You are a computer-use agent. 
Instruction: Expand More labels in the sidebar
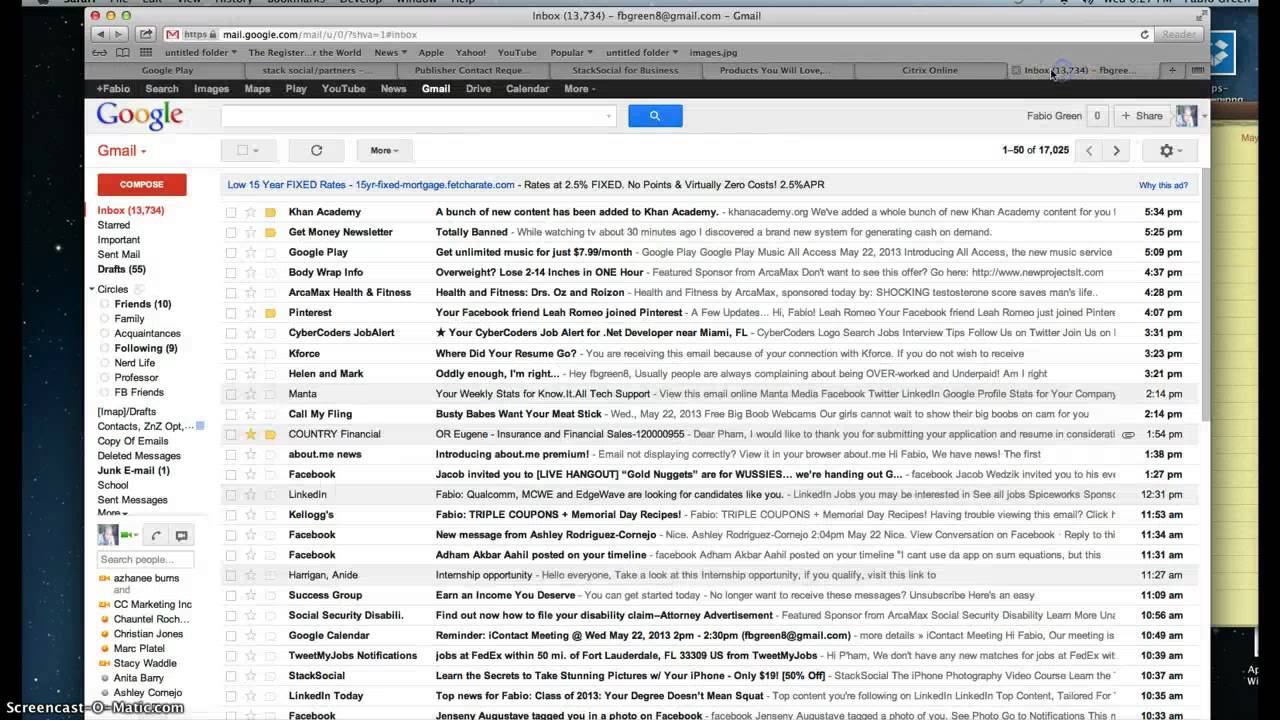[111, 513]
